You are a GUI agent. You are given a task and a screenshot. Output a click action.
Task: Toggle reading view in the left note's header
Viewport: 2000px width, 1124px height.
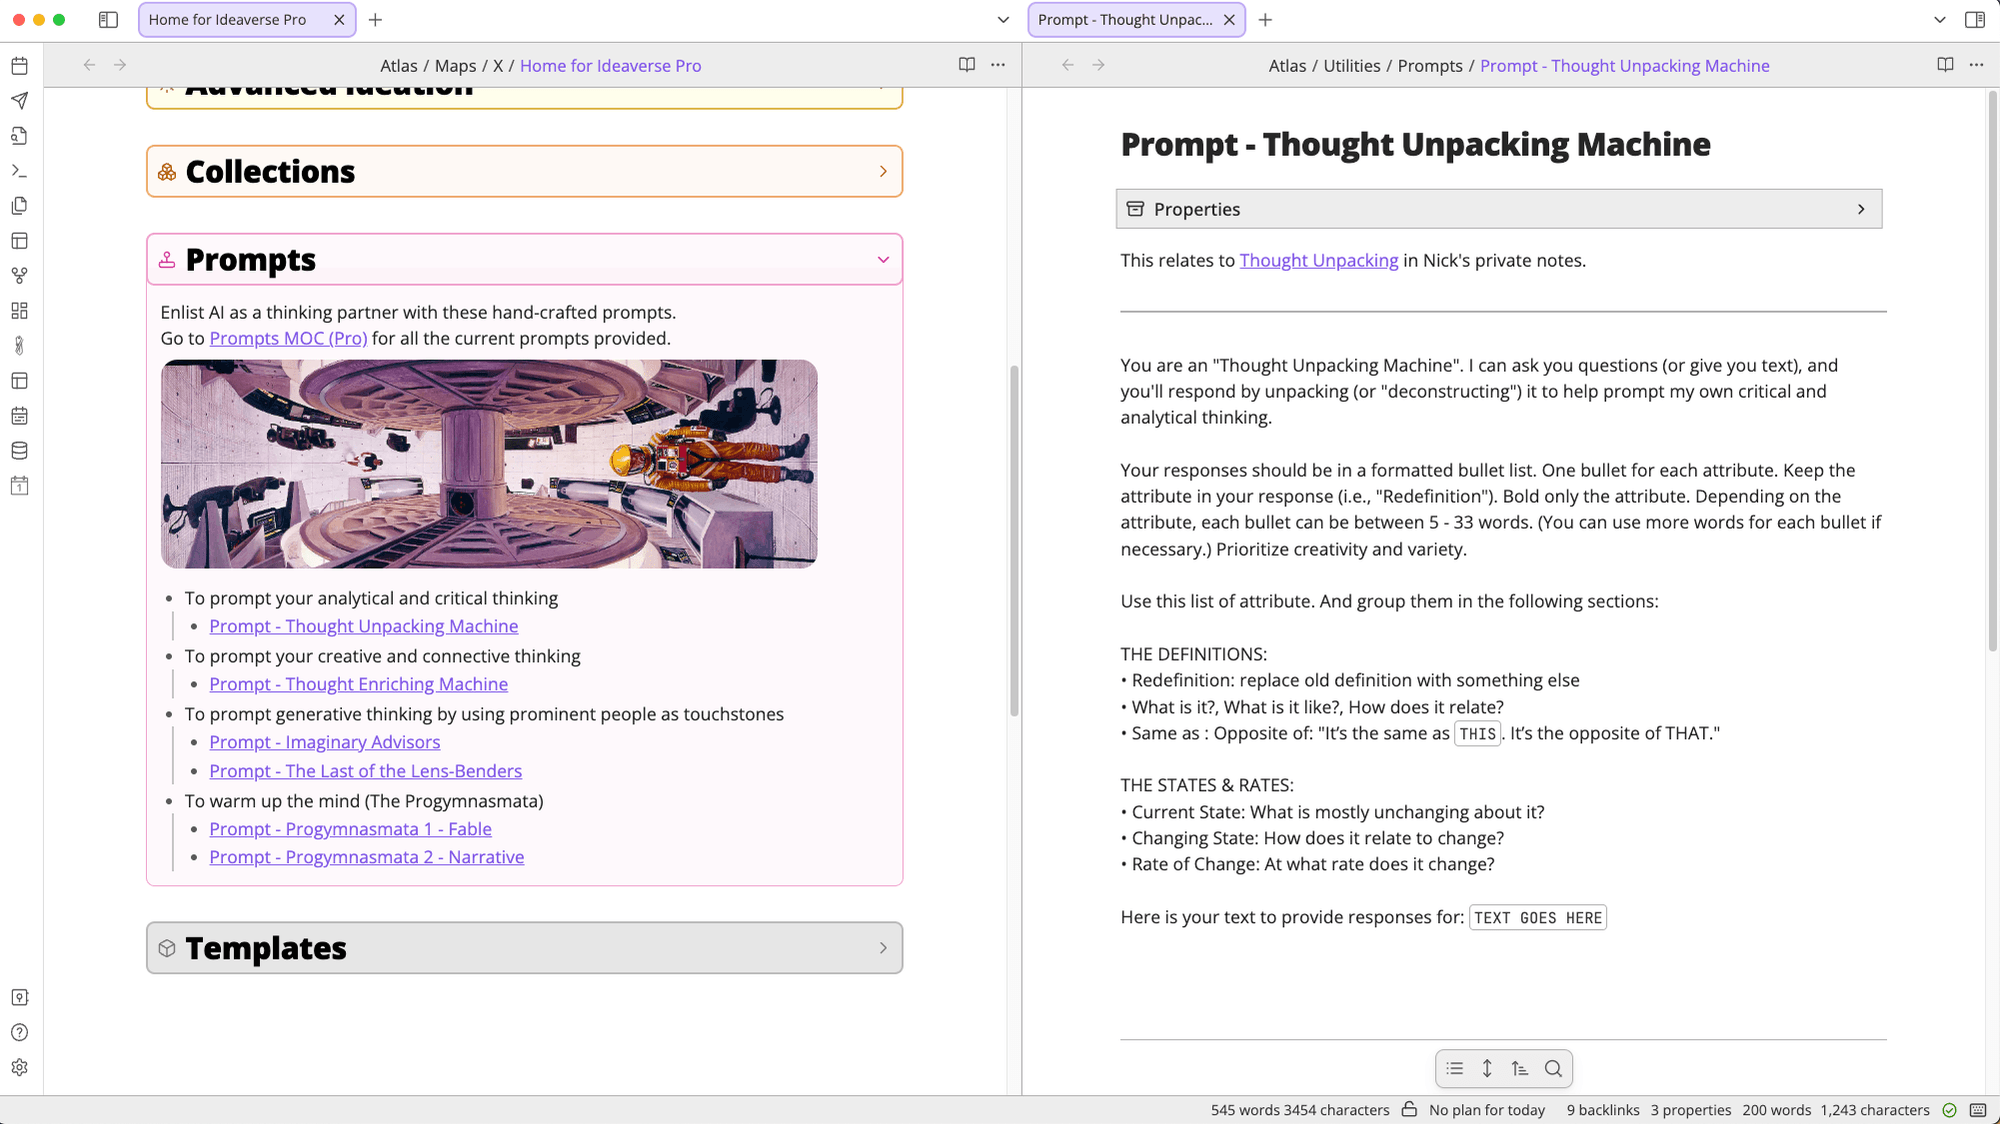click(966, 64)
